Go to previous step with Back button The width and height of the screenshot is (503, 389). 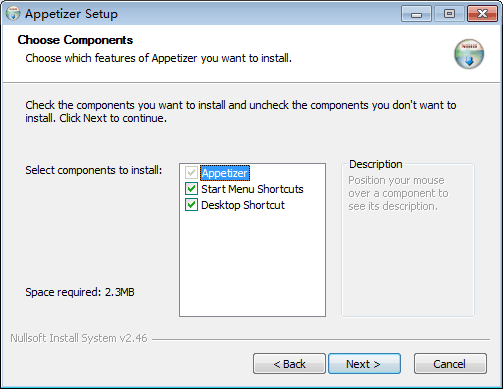(289, 364)
